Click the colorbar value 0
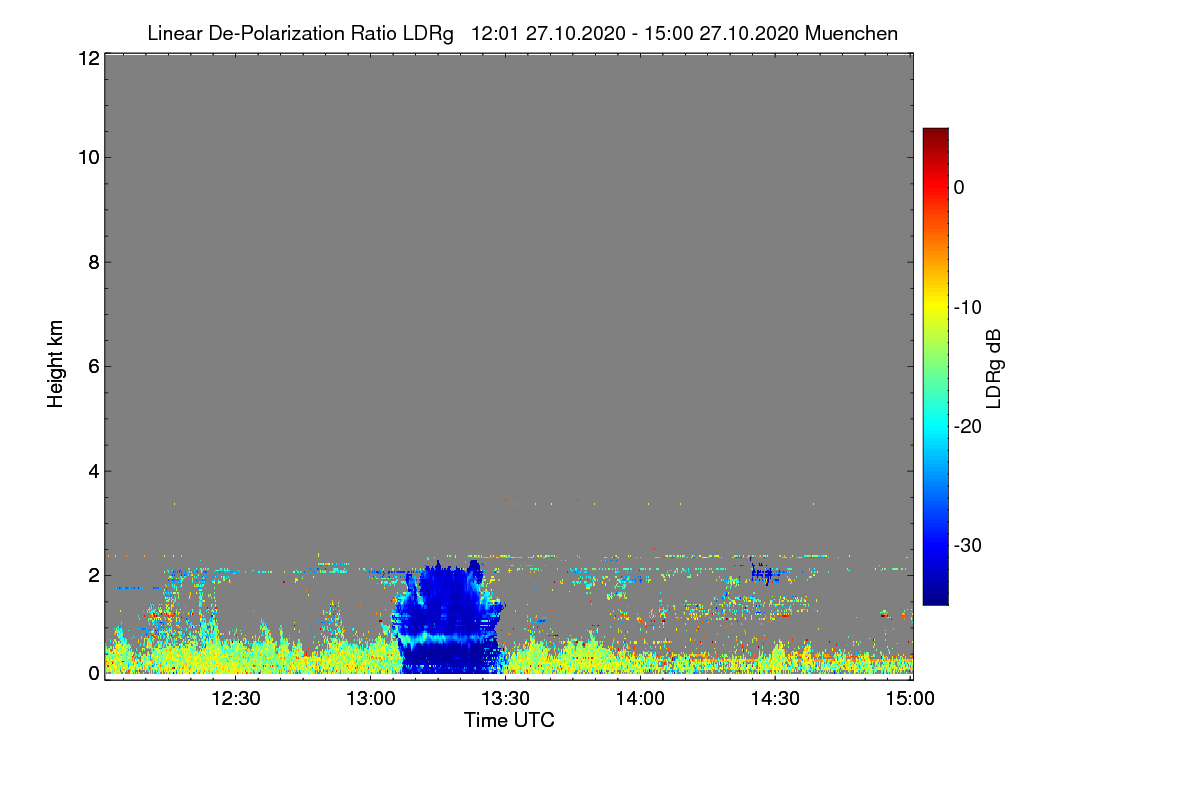1200x800 pixels. pyautogui.click(x=959, y=187)
